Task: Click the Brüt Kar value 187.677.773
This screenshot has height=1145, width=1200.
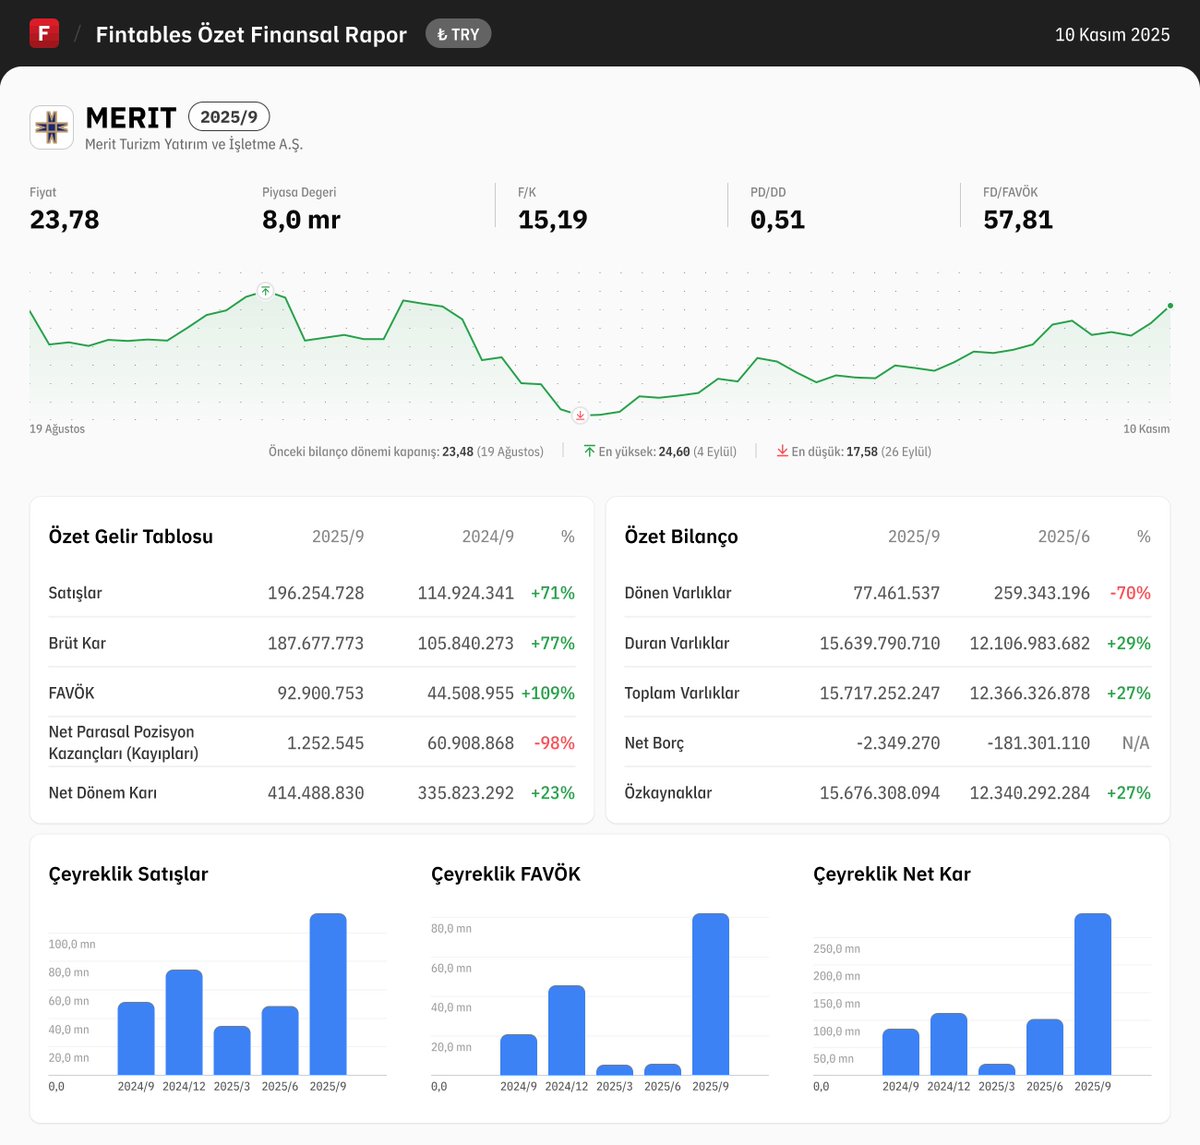Action: pyautogui.click(x=316, y=643)
